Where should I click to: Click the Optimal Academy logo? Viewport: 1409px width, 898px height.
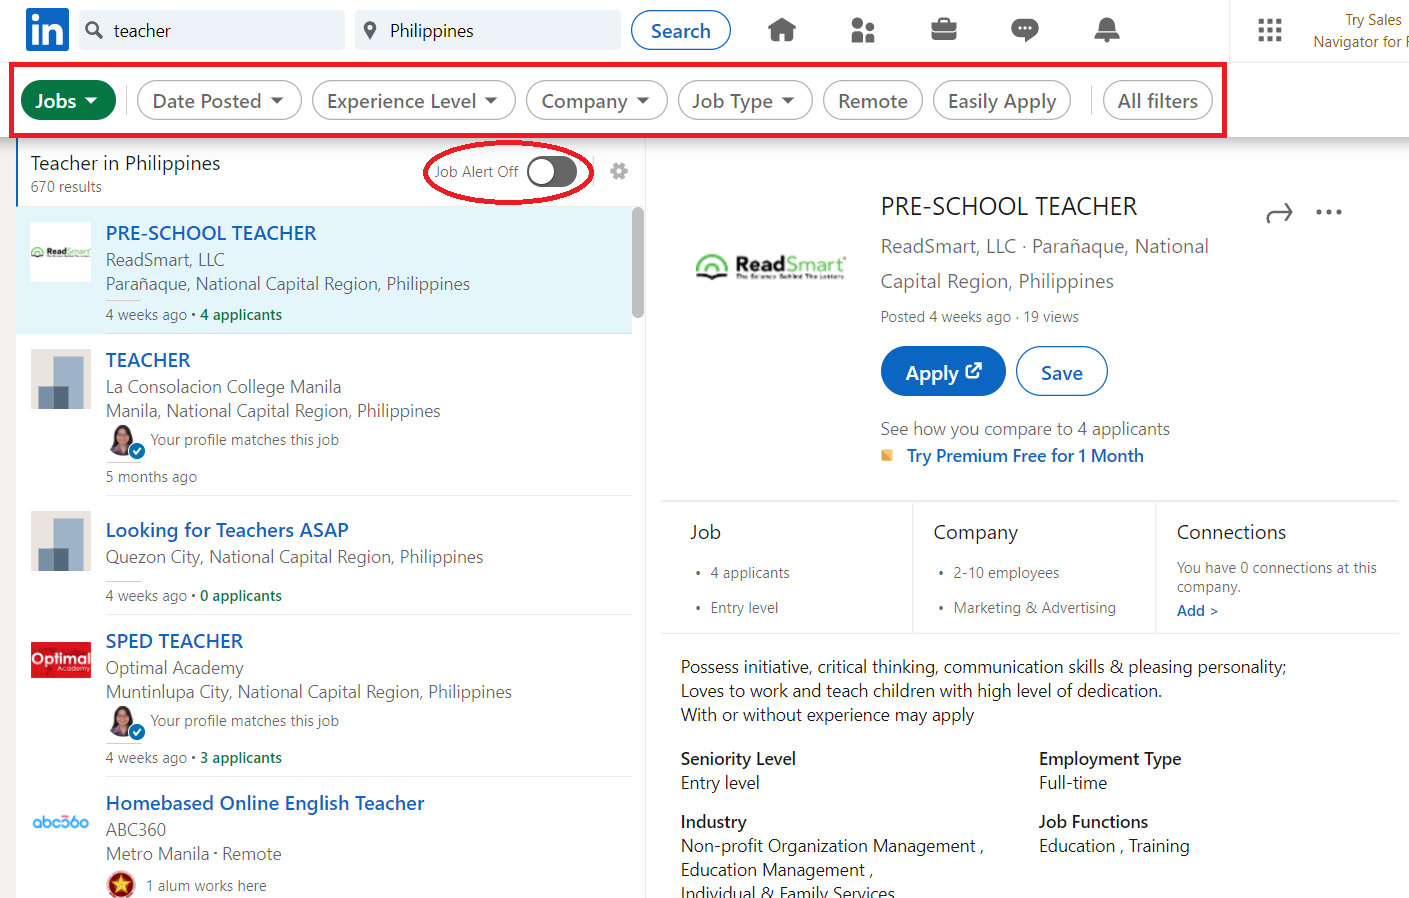pos(61,660)
